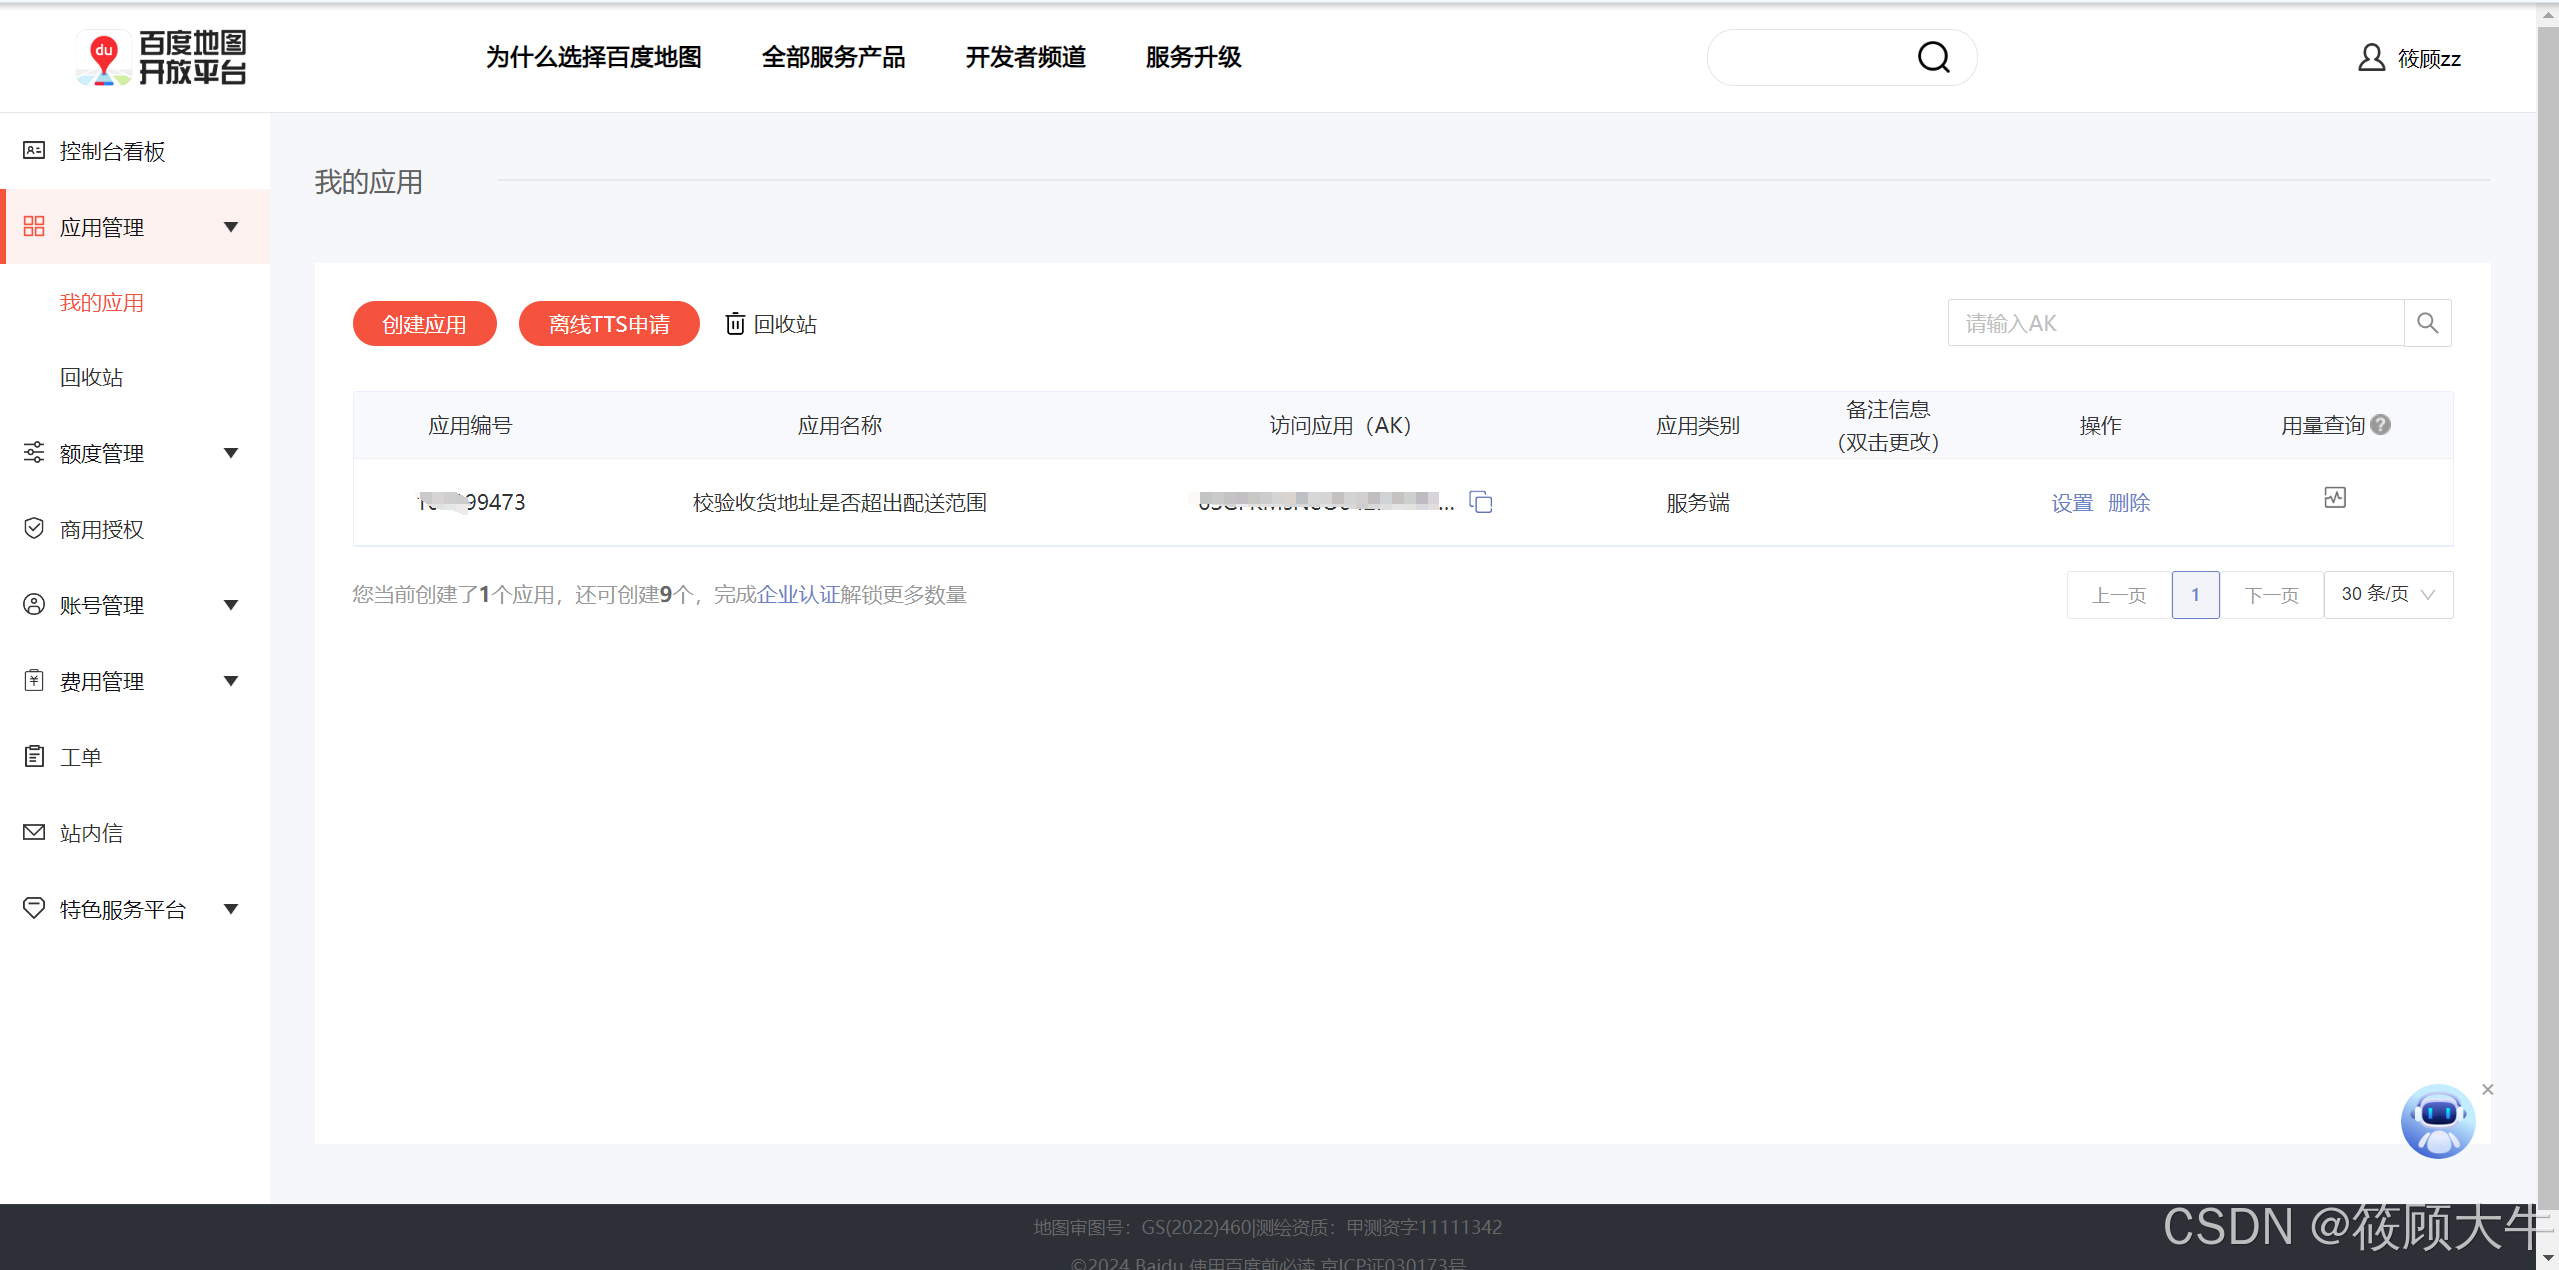
Task: Click the user avatar icon
Action: (x=2370, y=58)
